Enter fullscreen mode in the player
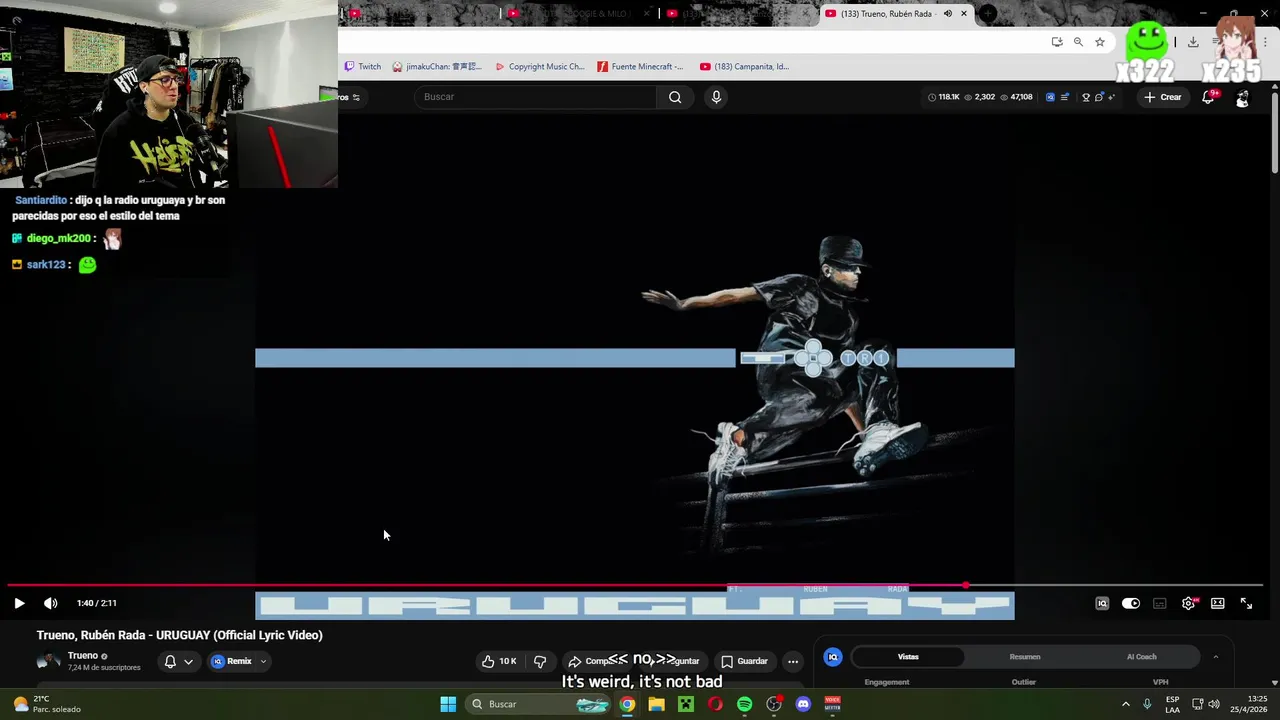 point(1246,603)
